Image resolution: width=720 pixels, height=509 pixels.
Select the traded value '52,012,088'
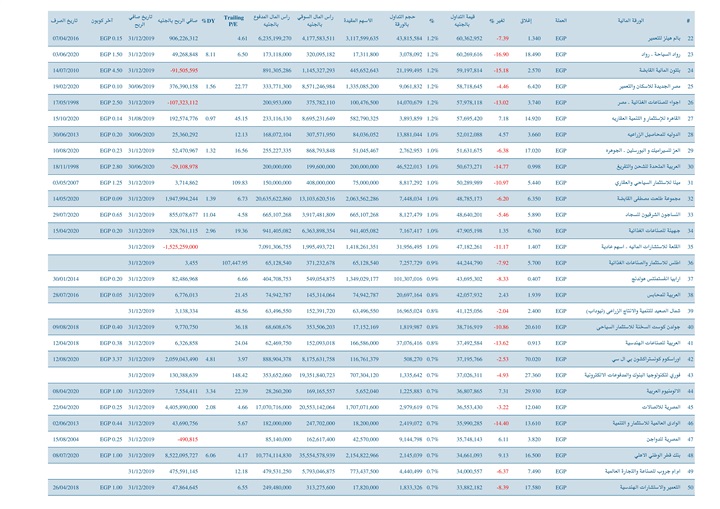click(x=469, y=135)
